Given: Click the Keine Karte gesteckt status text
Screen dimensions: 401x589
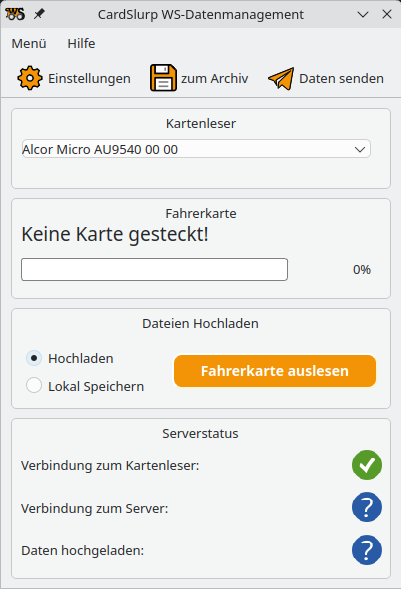Looking at the screenshot, I should pyautogui.click(x=115, y=234).
